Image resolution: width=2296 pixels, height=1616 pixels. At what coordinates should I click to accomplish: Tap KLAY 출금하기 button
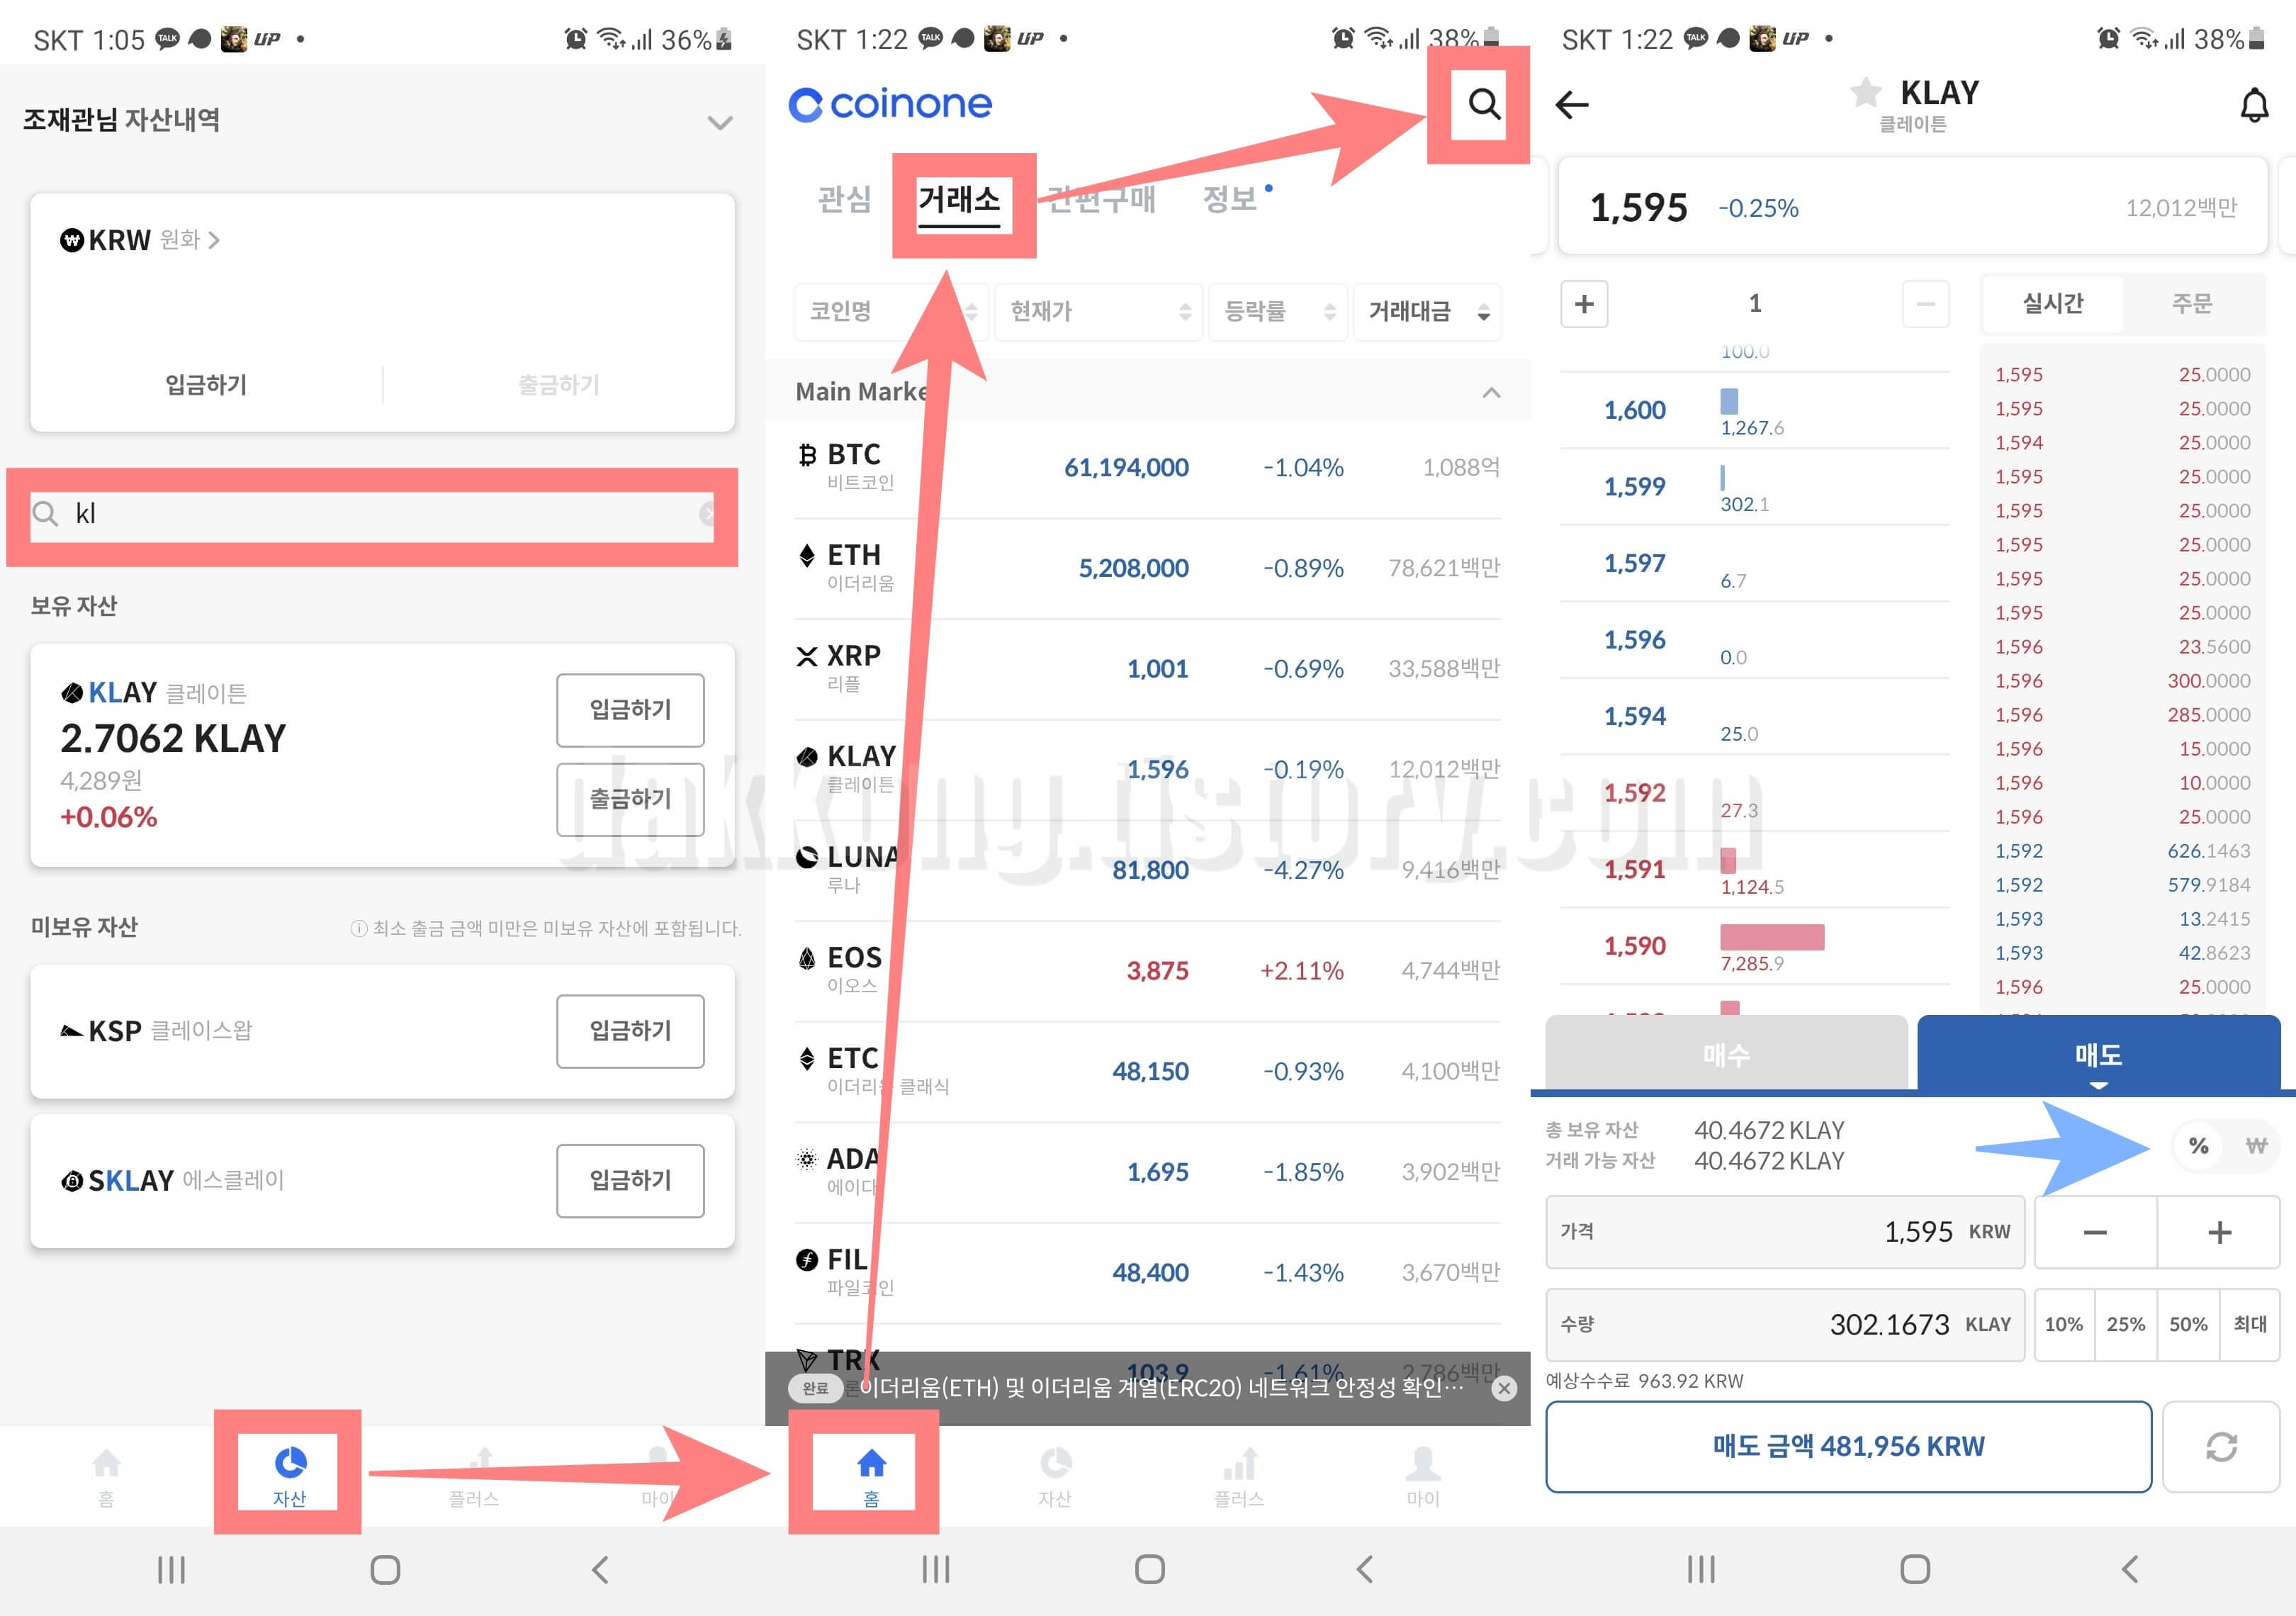tap(630, 799)
